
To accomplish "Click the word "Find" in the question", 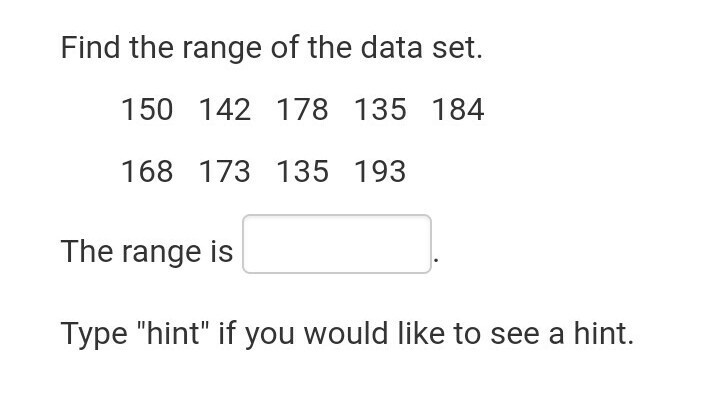I will [90, 47].
